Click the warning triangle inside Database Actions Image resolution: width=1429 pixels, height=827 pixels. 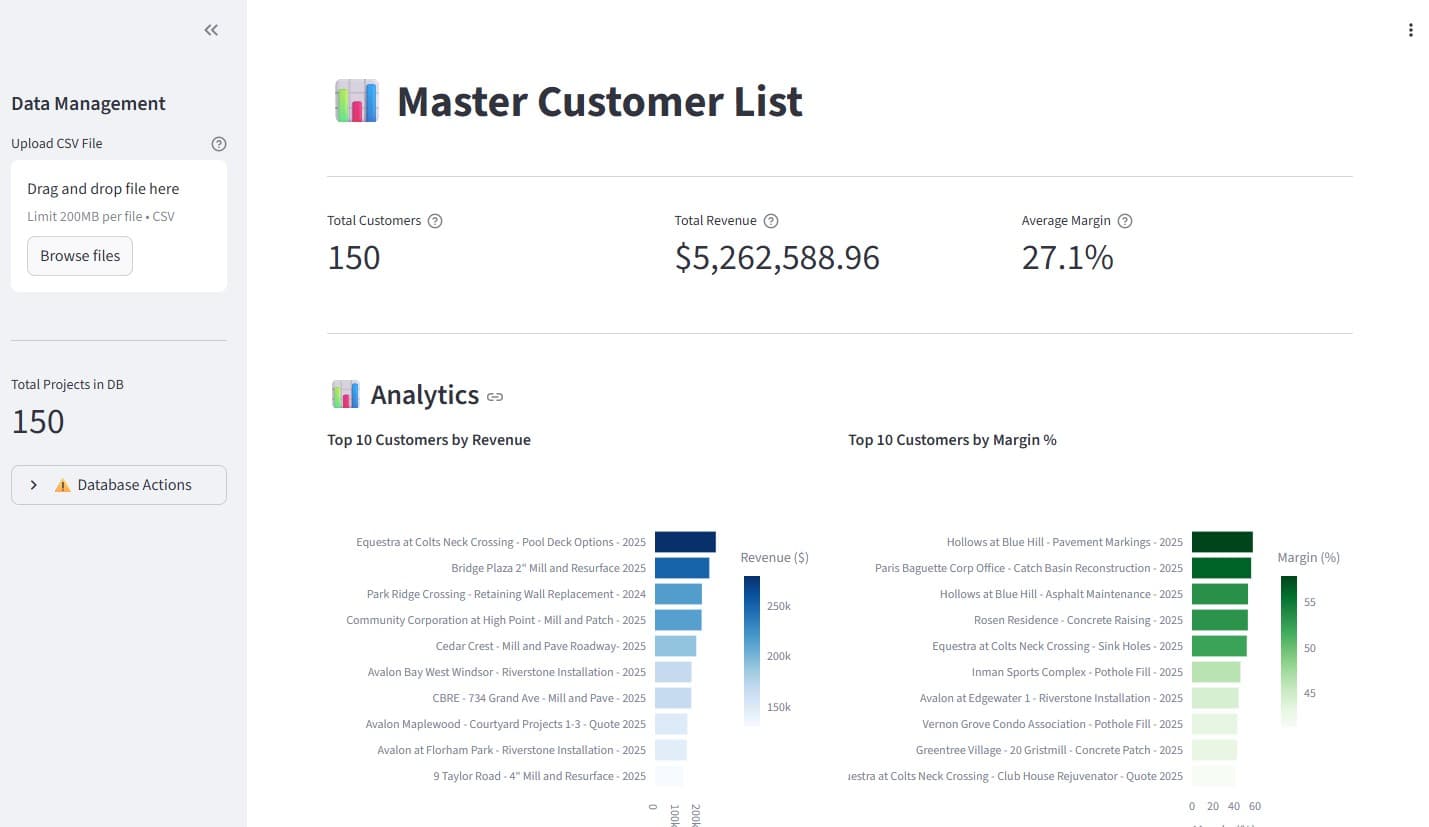tap(62, 484)
